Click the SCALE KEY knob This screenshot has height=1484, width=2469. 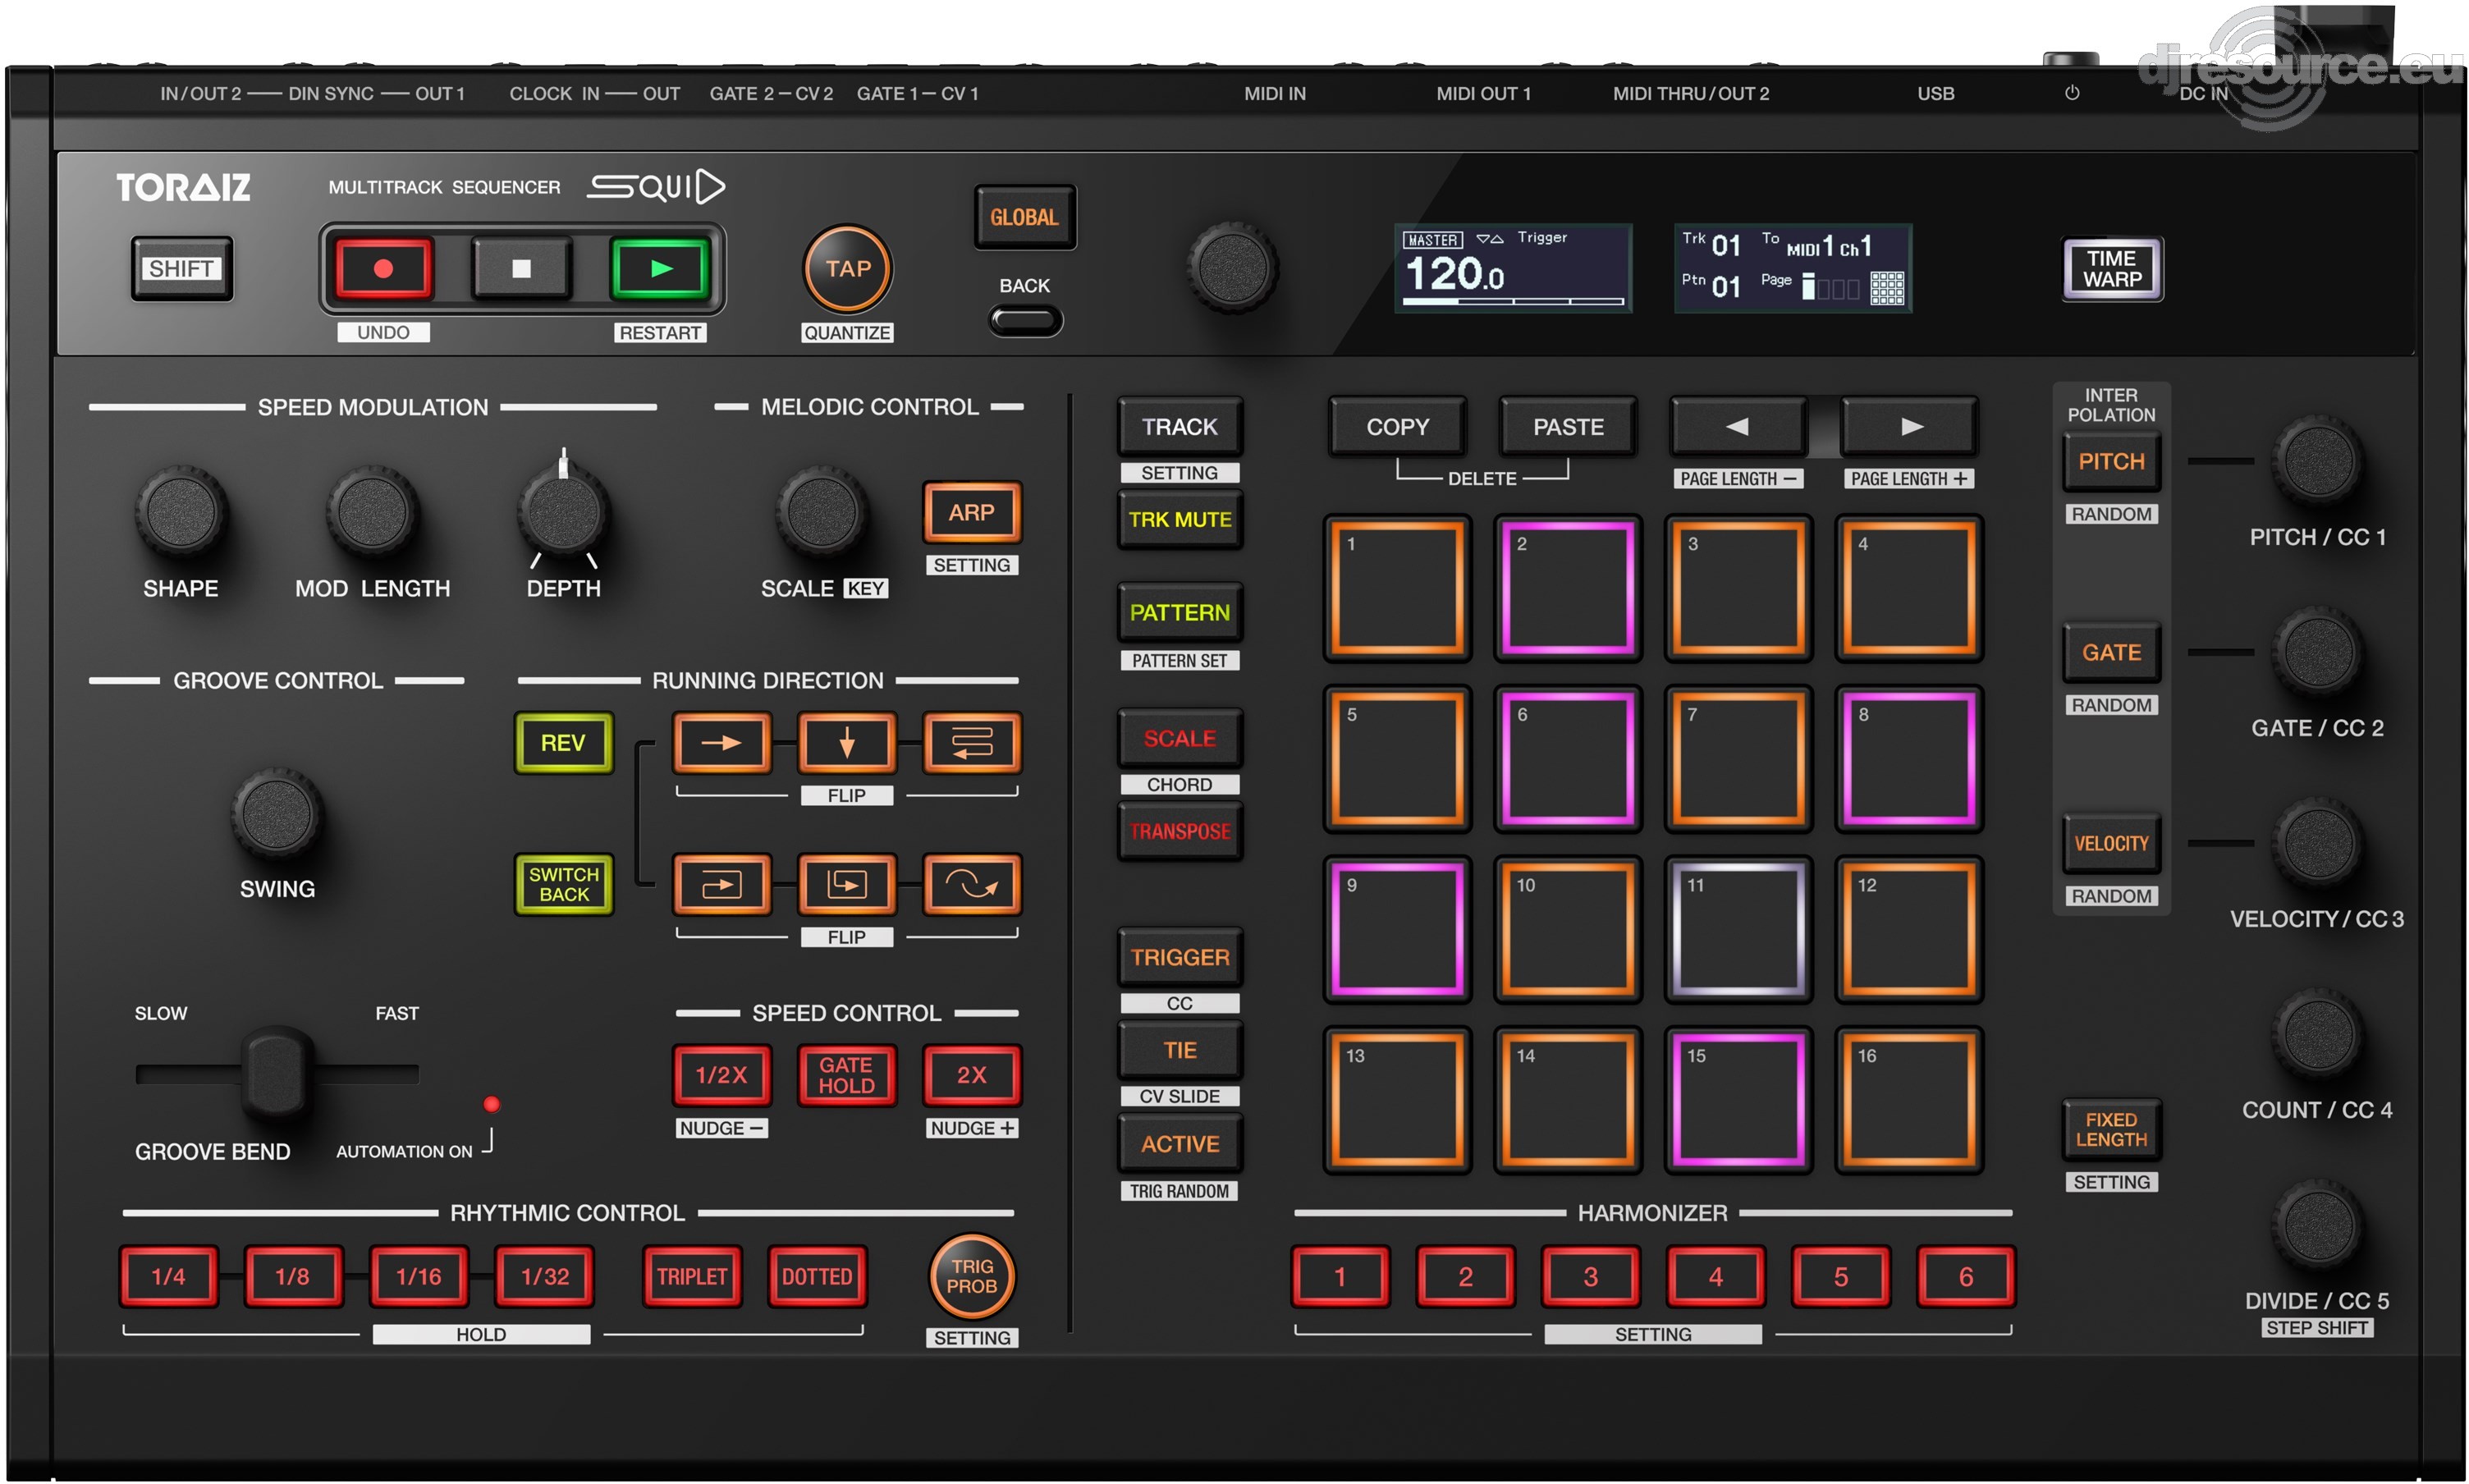(822, 511)
